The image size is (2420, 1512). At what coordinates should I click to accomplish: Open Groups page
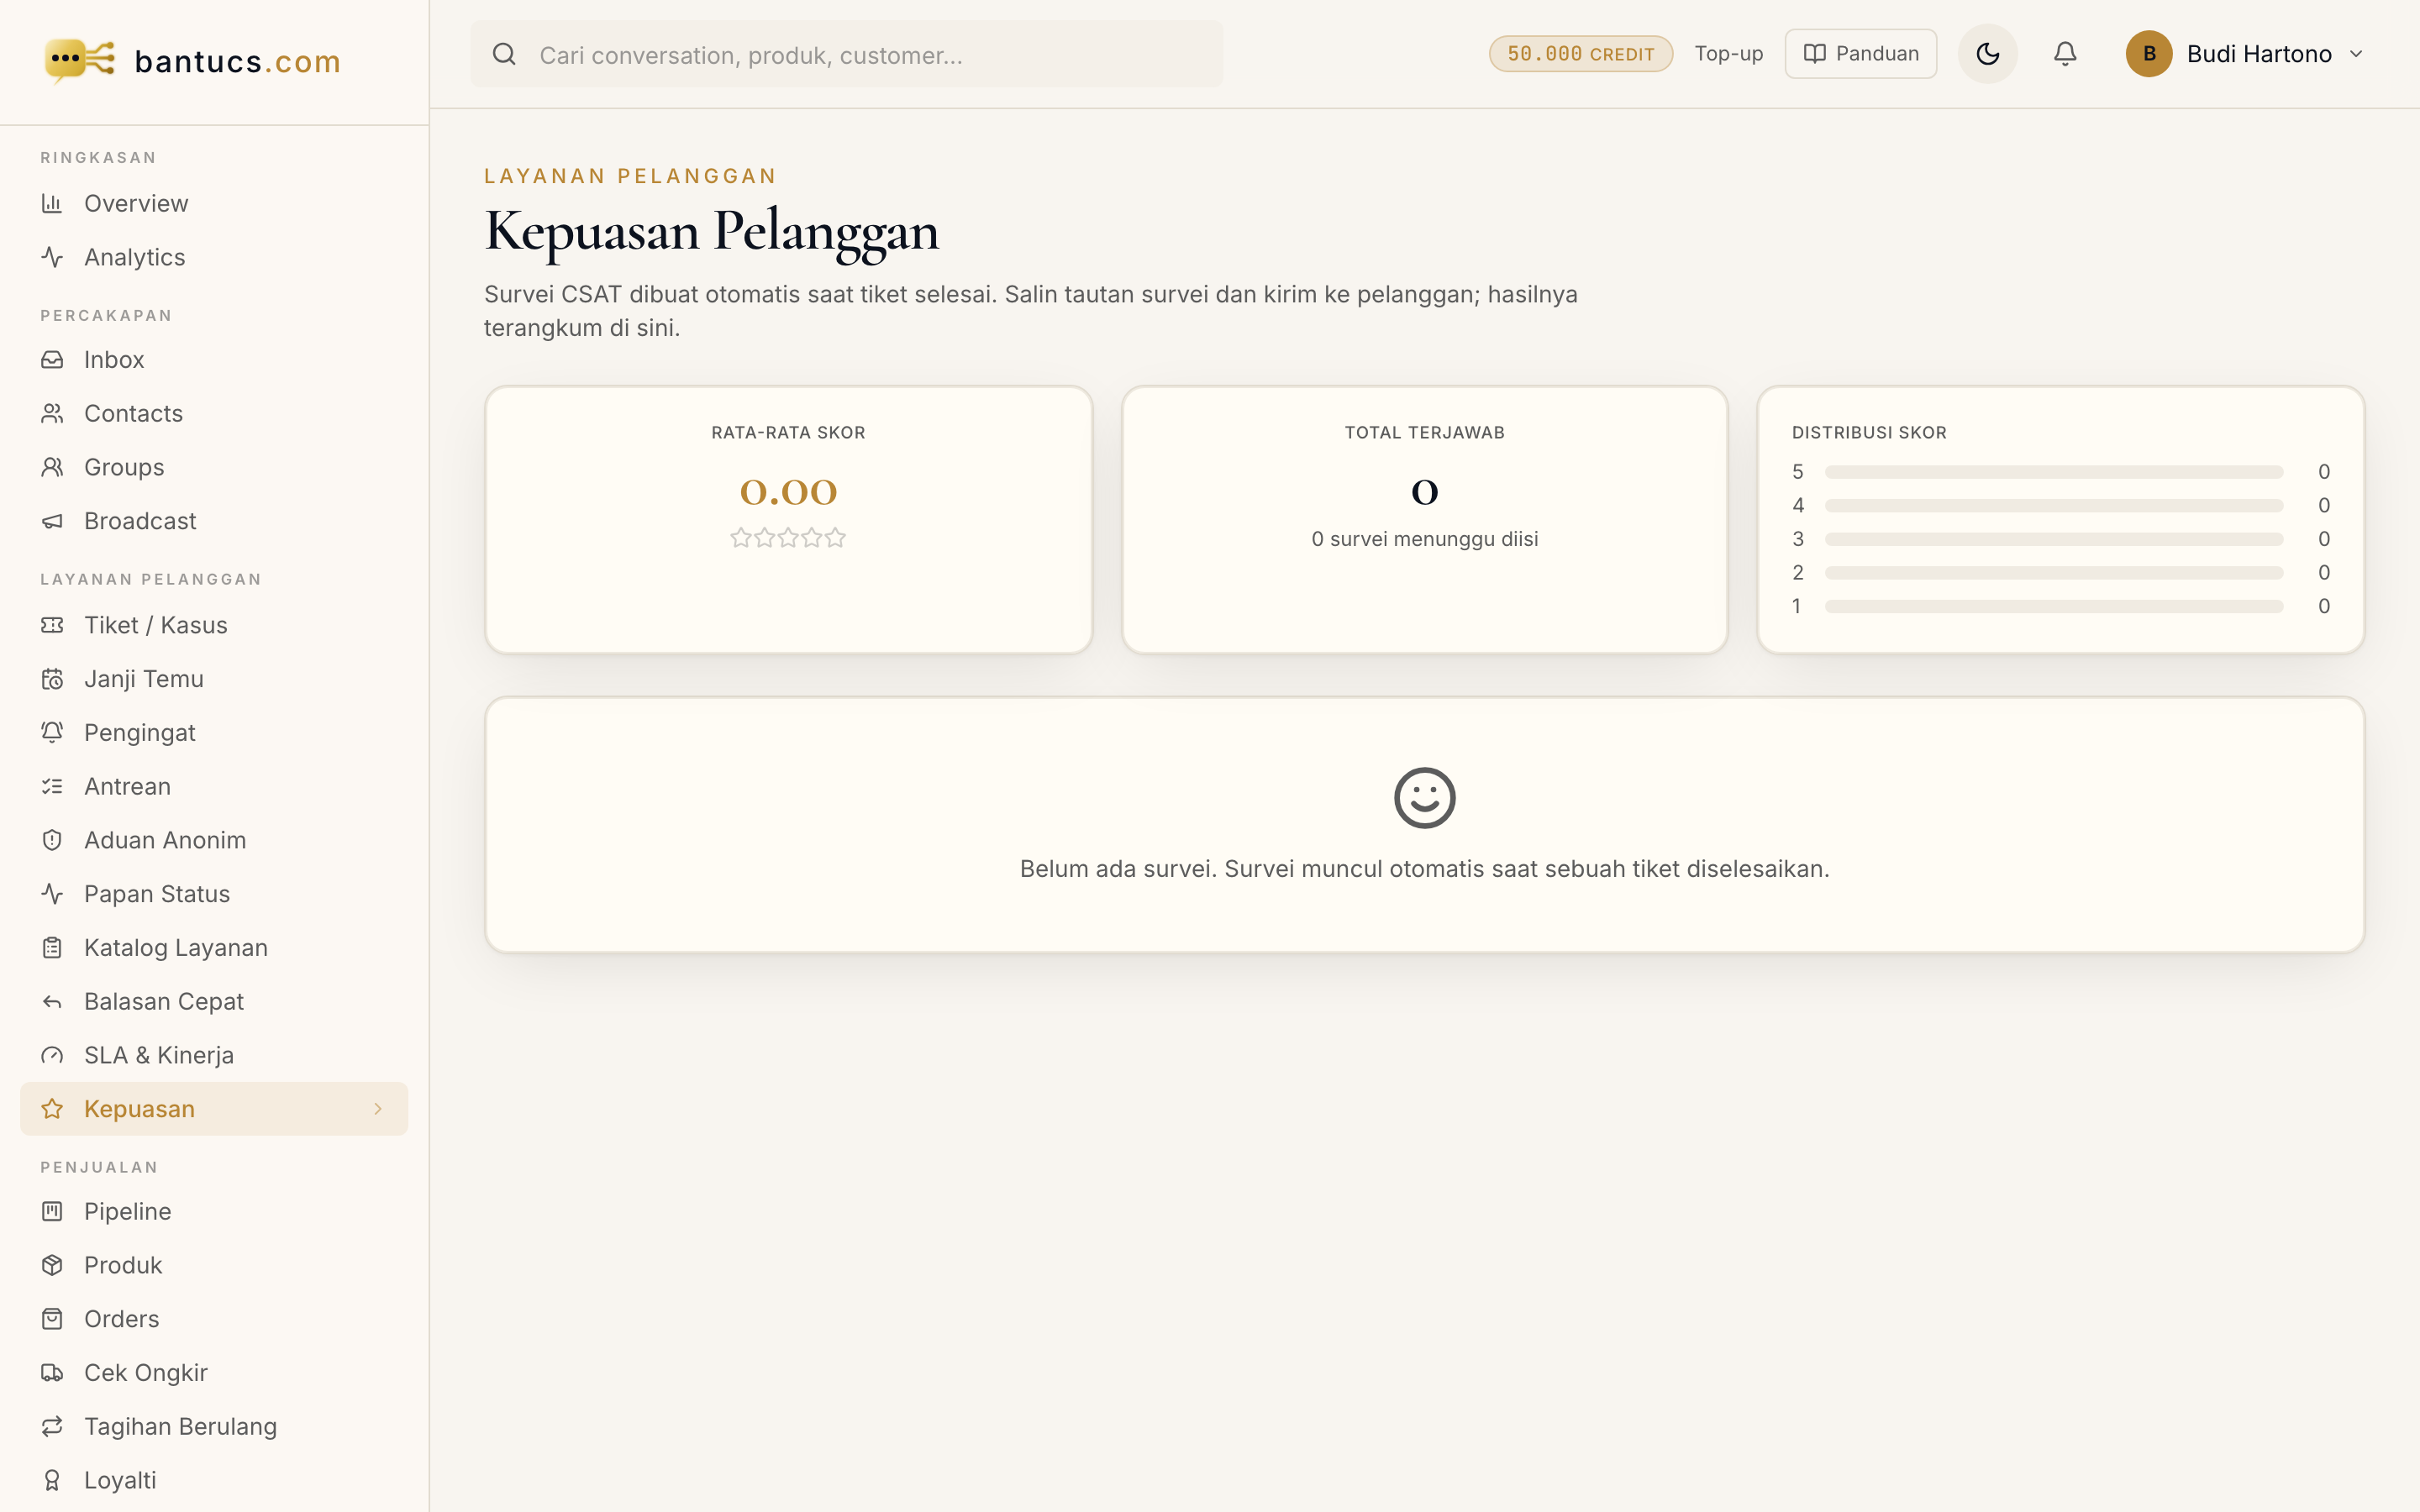[x=214, y=467]
